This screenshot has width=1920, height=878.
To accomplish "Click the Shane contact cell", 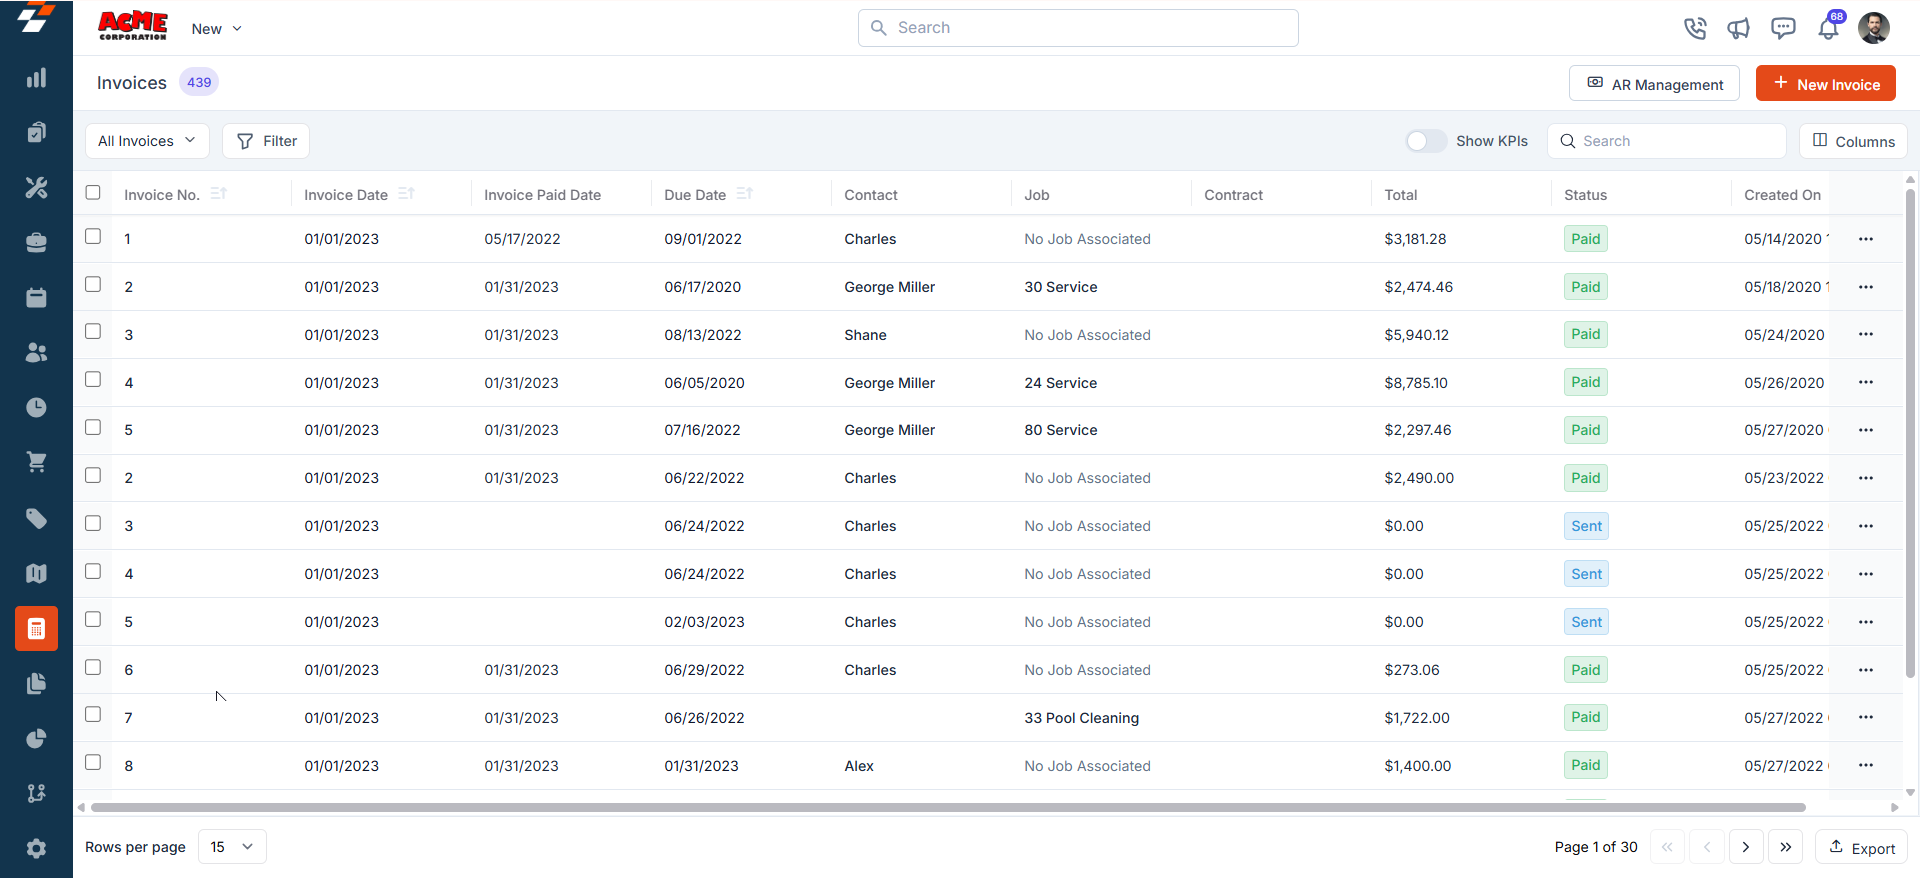I will pyautogui.click(x=865, y=335).
